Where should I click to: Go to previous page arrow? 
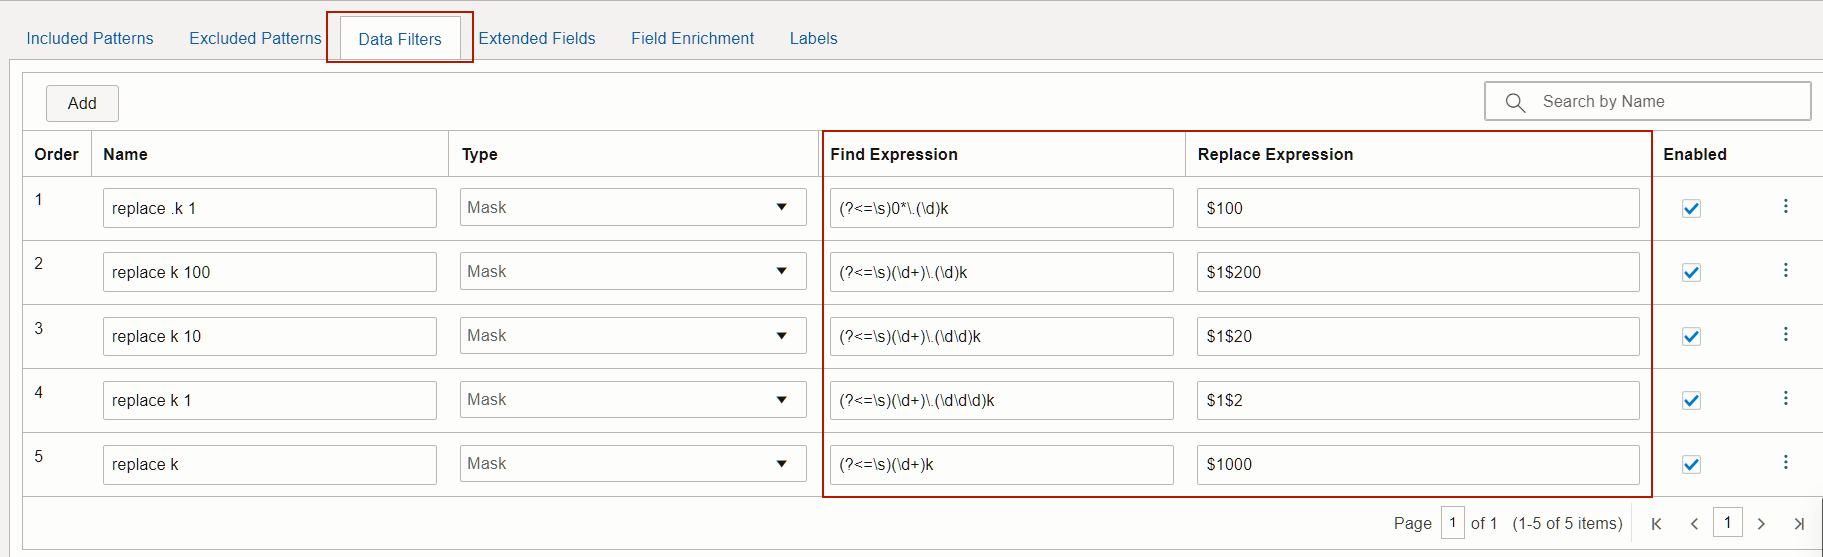pyautogui.click(x=1694, y=523)
